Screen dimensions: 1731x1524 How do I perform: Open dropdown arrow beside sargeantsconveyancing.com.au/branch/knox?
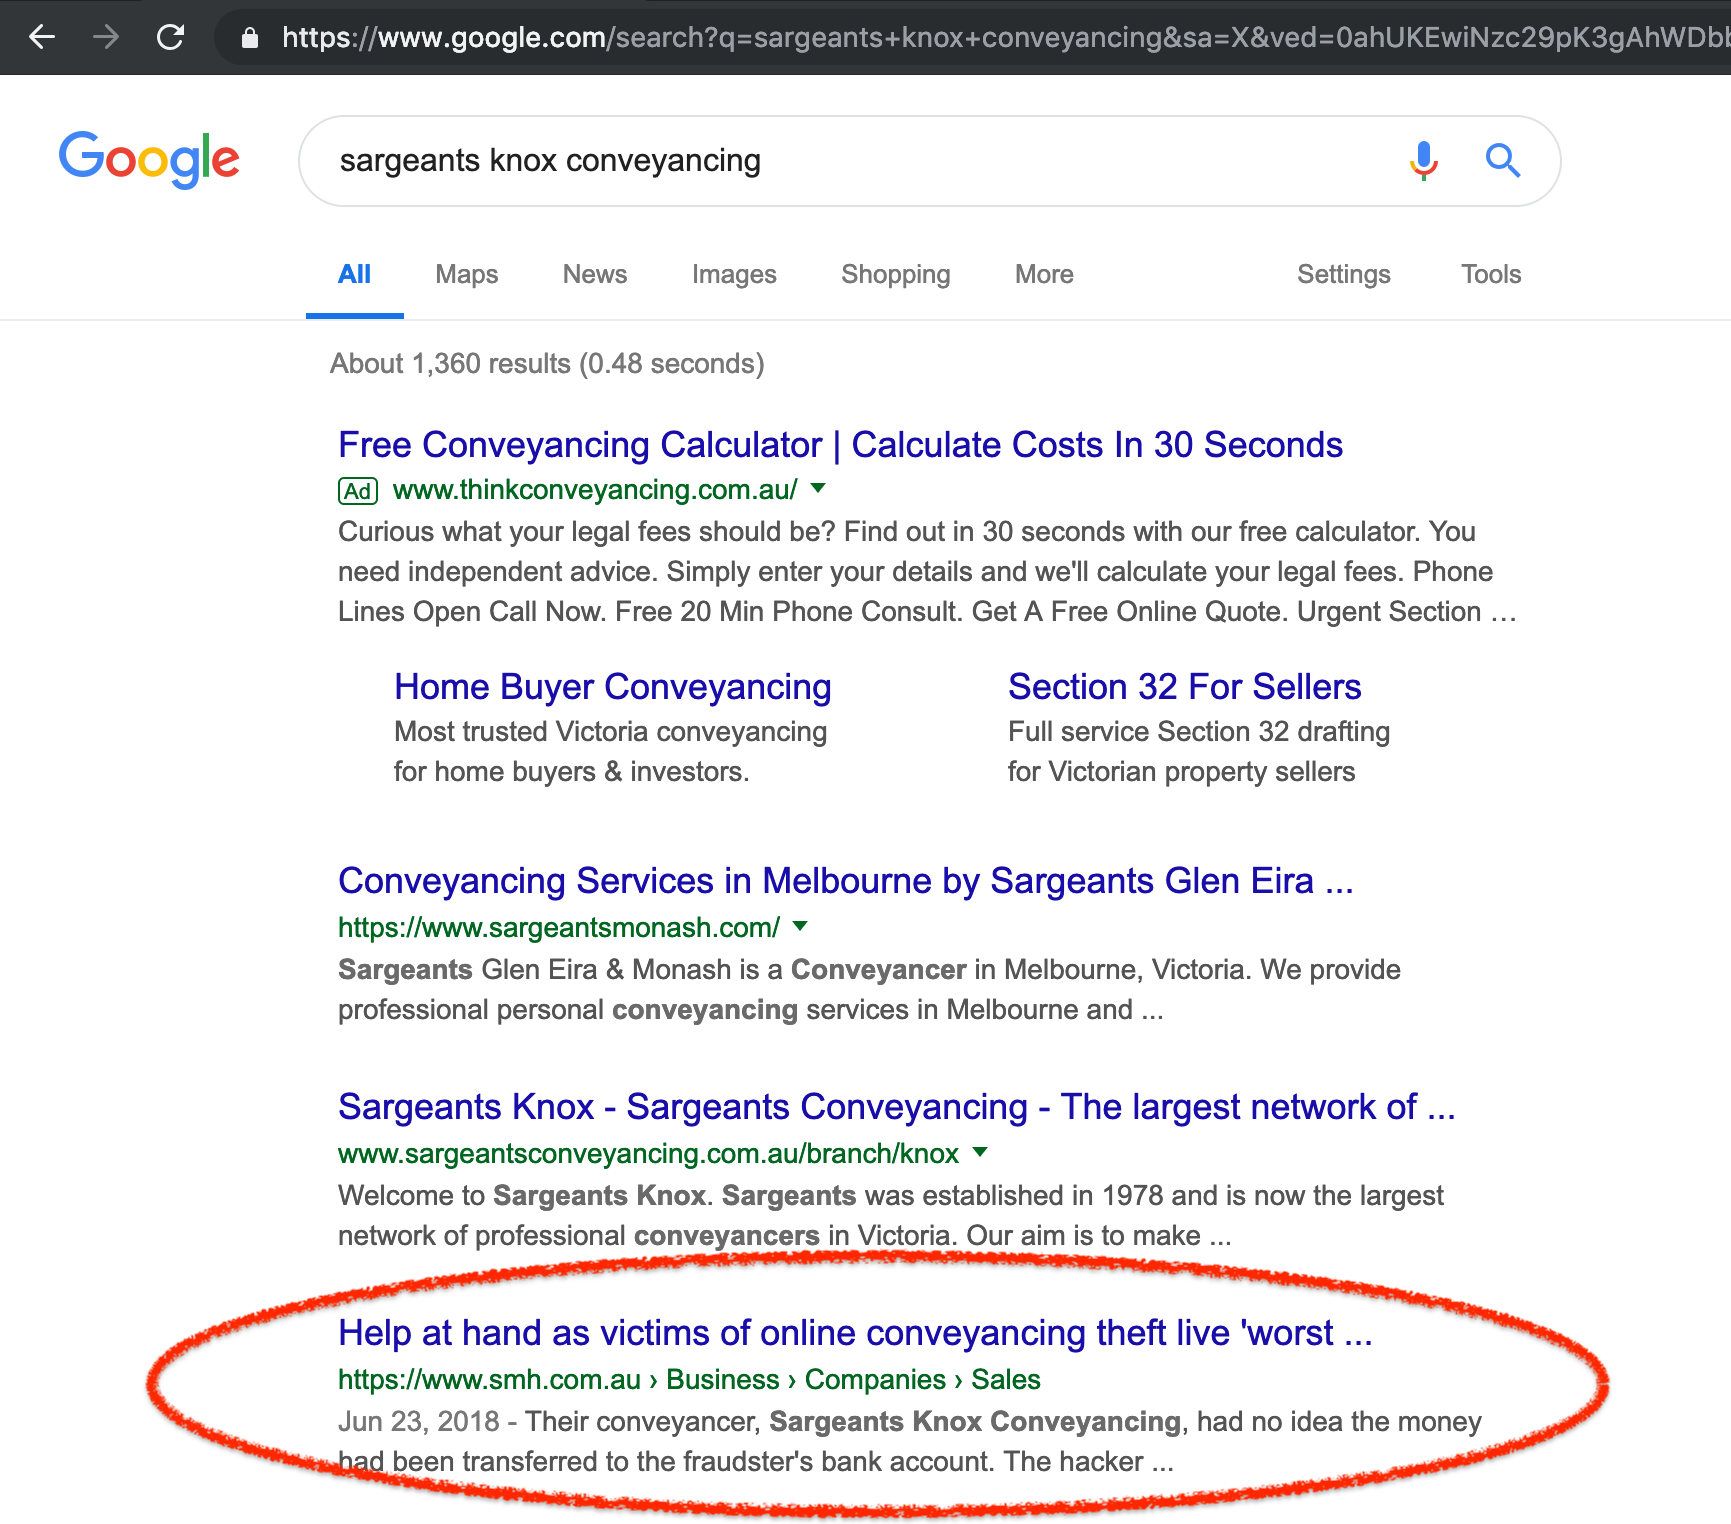click(980, 1152)
